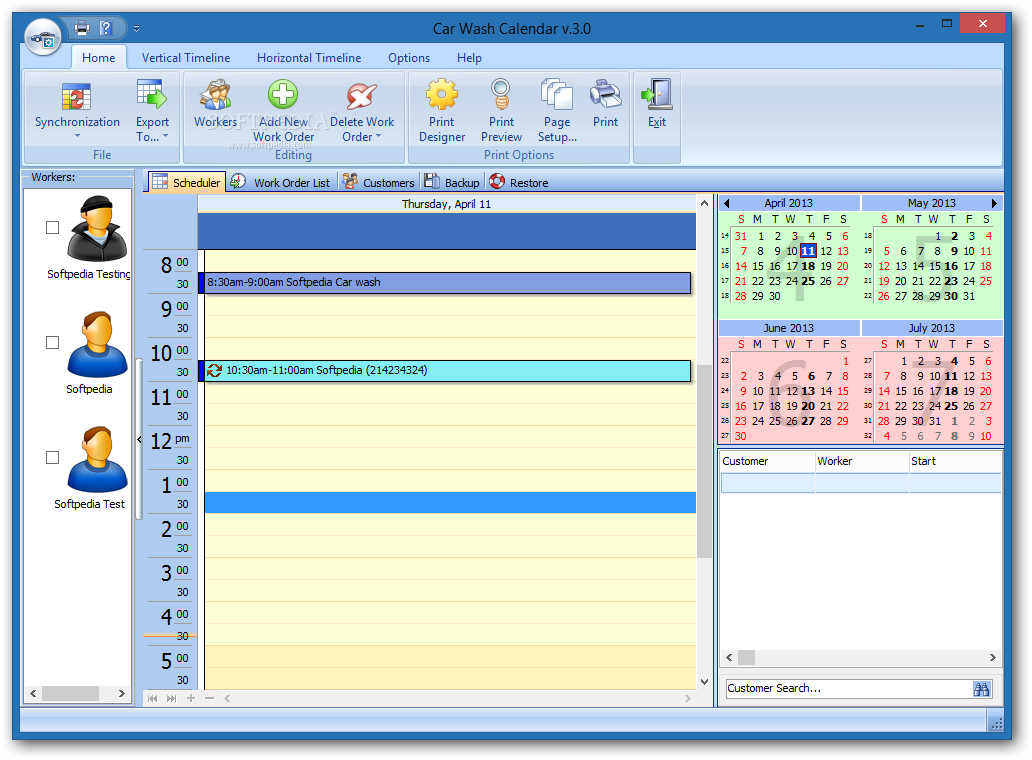
Task: Select Softpedia Testing worker avatar
Action: 97,228
